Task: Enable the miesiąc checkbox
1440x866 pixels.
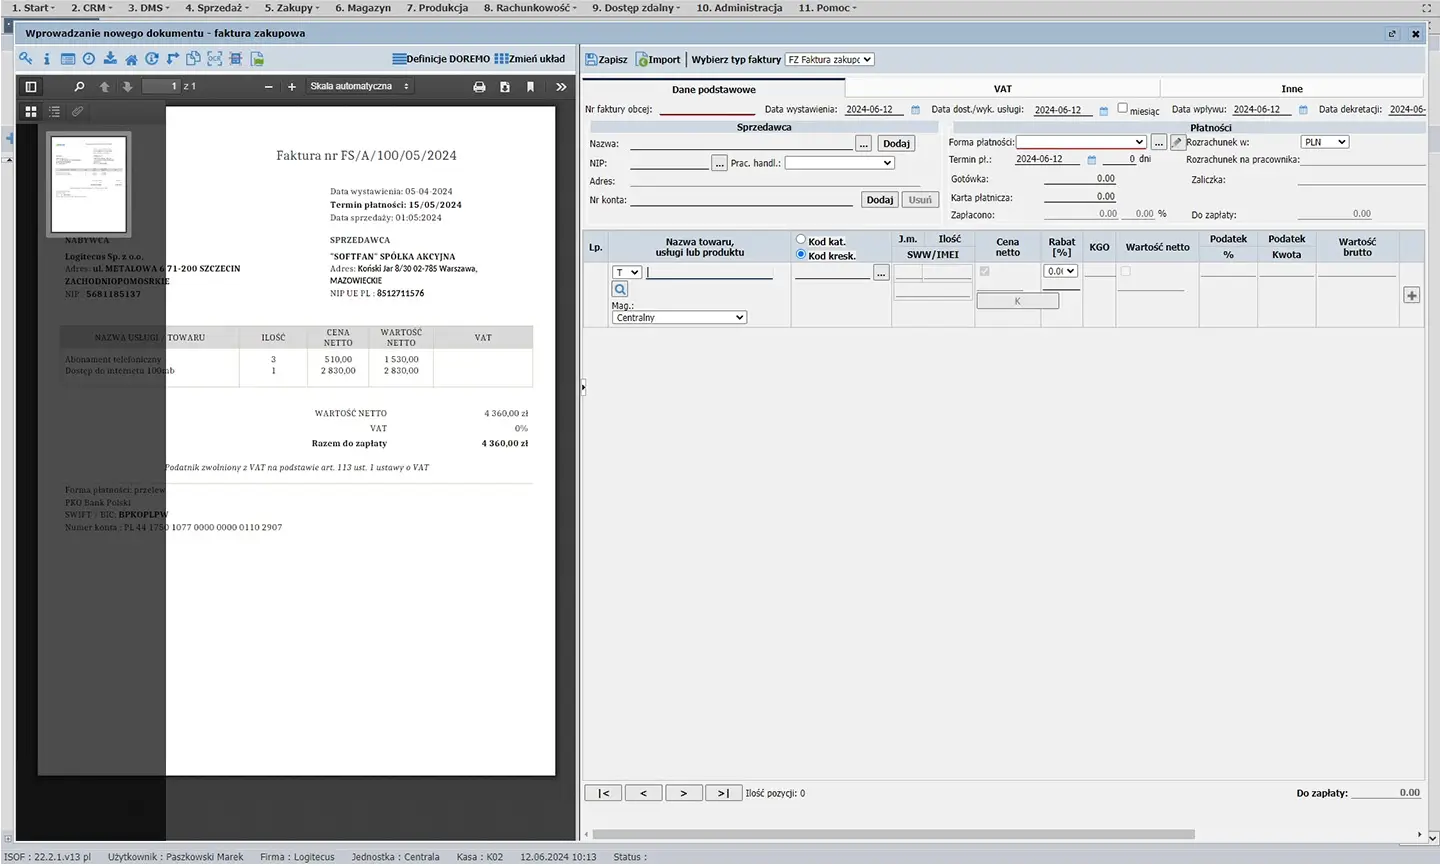Action: click(x=1122, y=109)
